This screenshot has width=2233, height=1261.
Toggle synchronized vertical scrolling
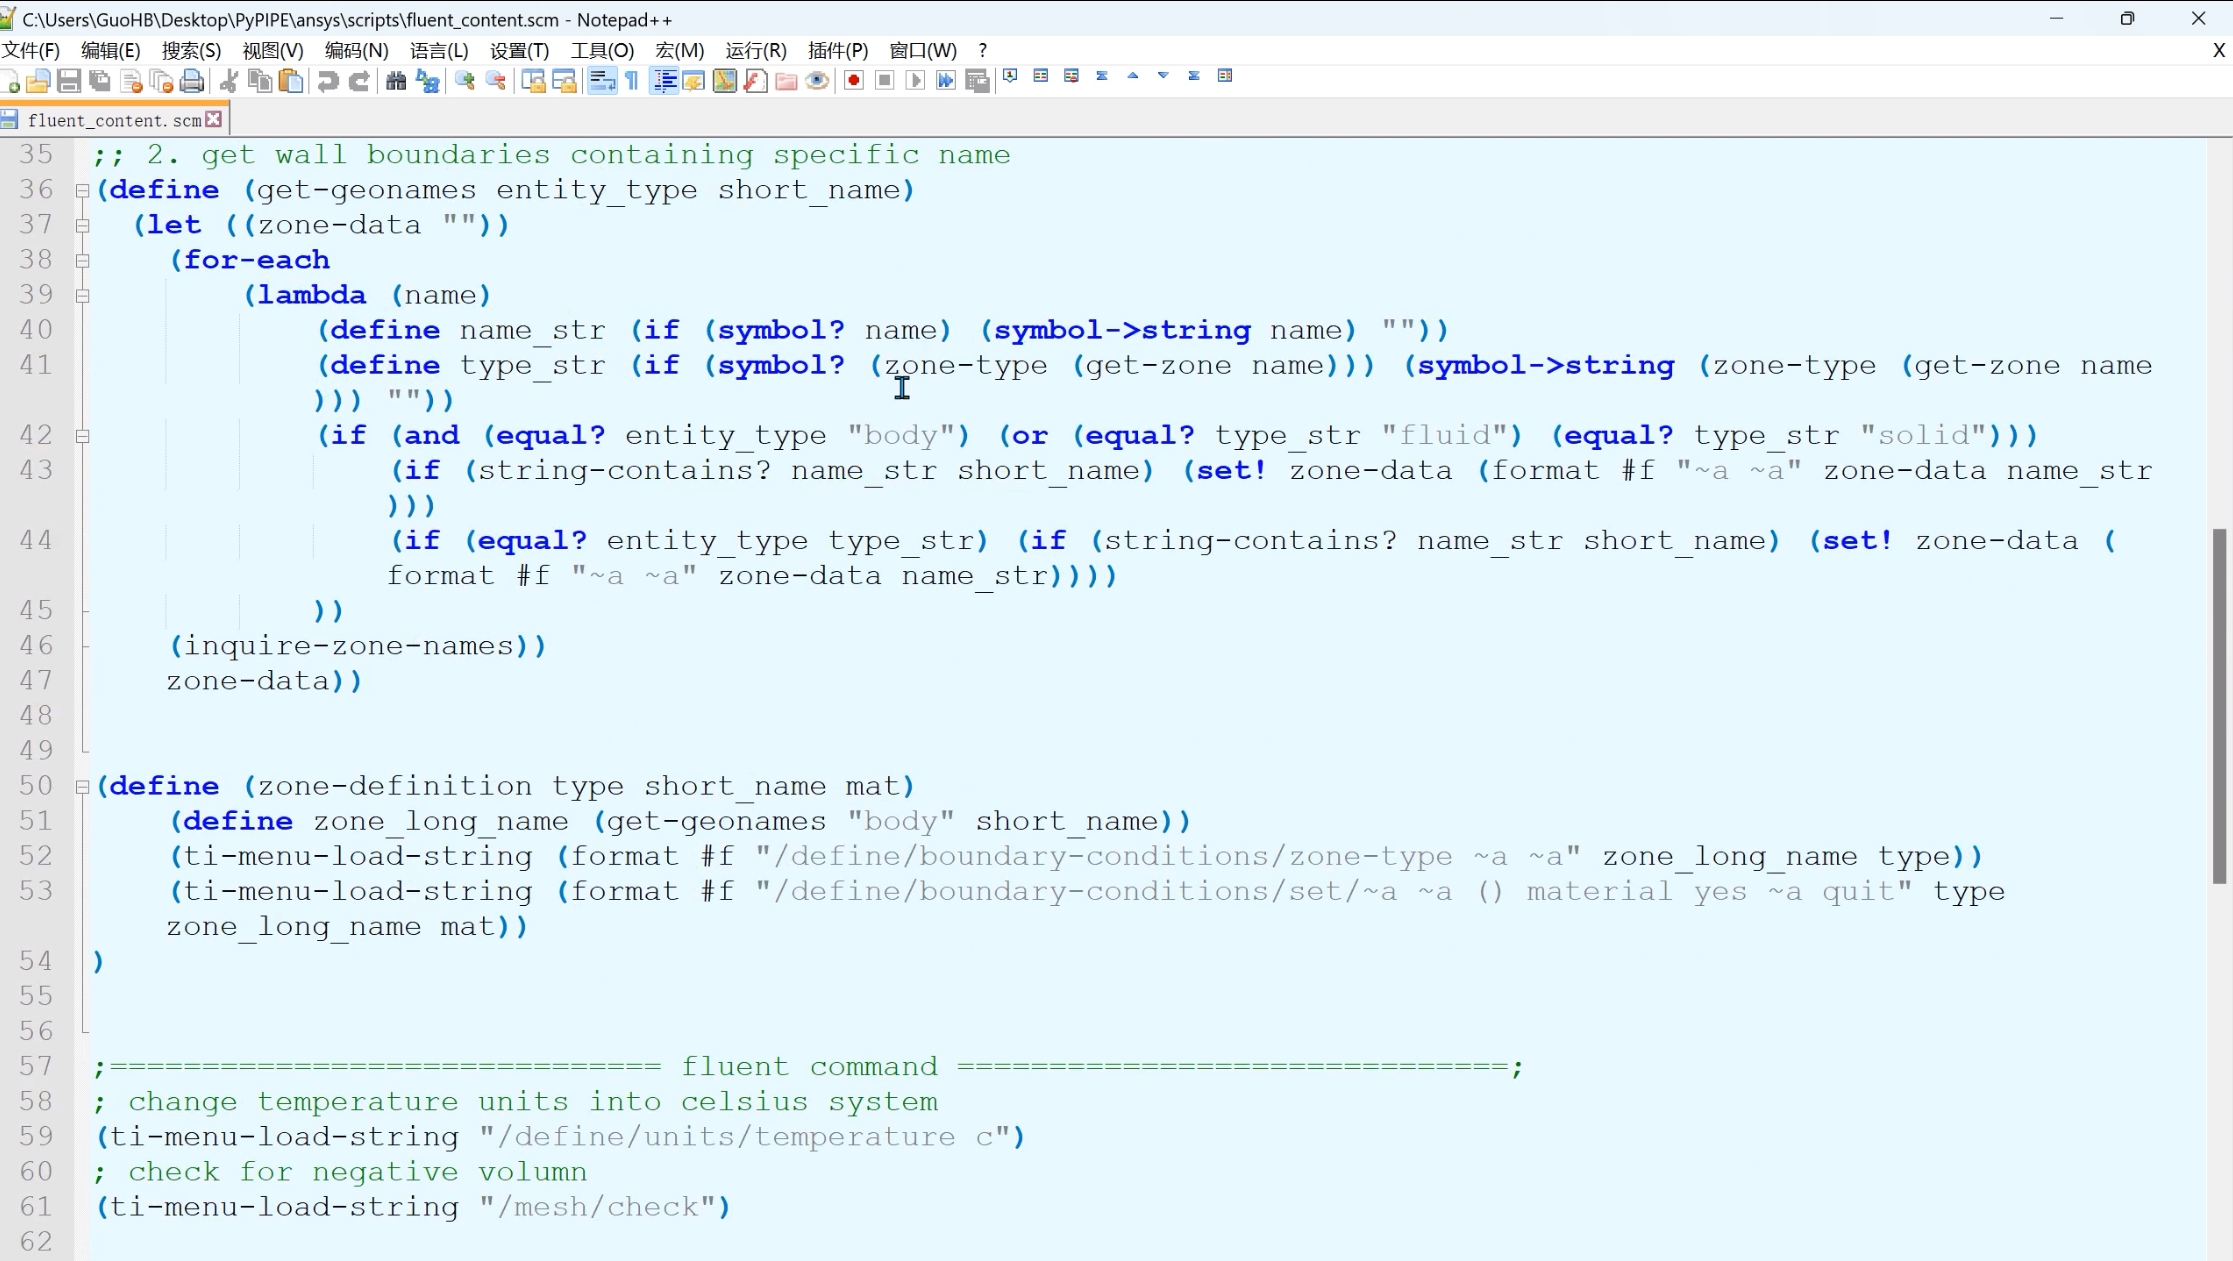(x=533, y=81)
